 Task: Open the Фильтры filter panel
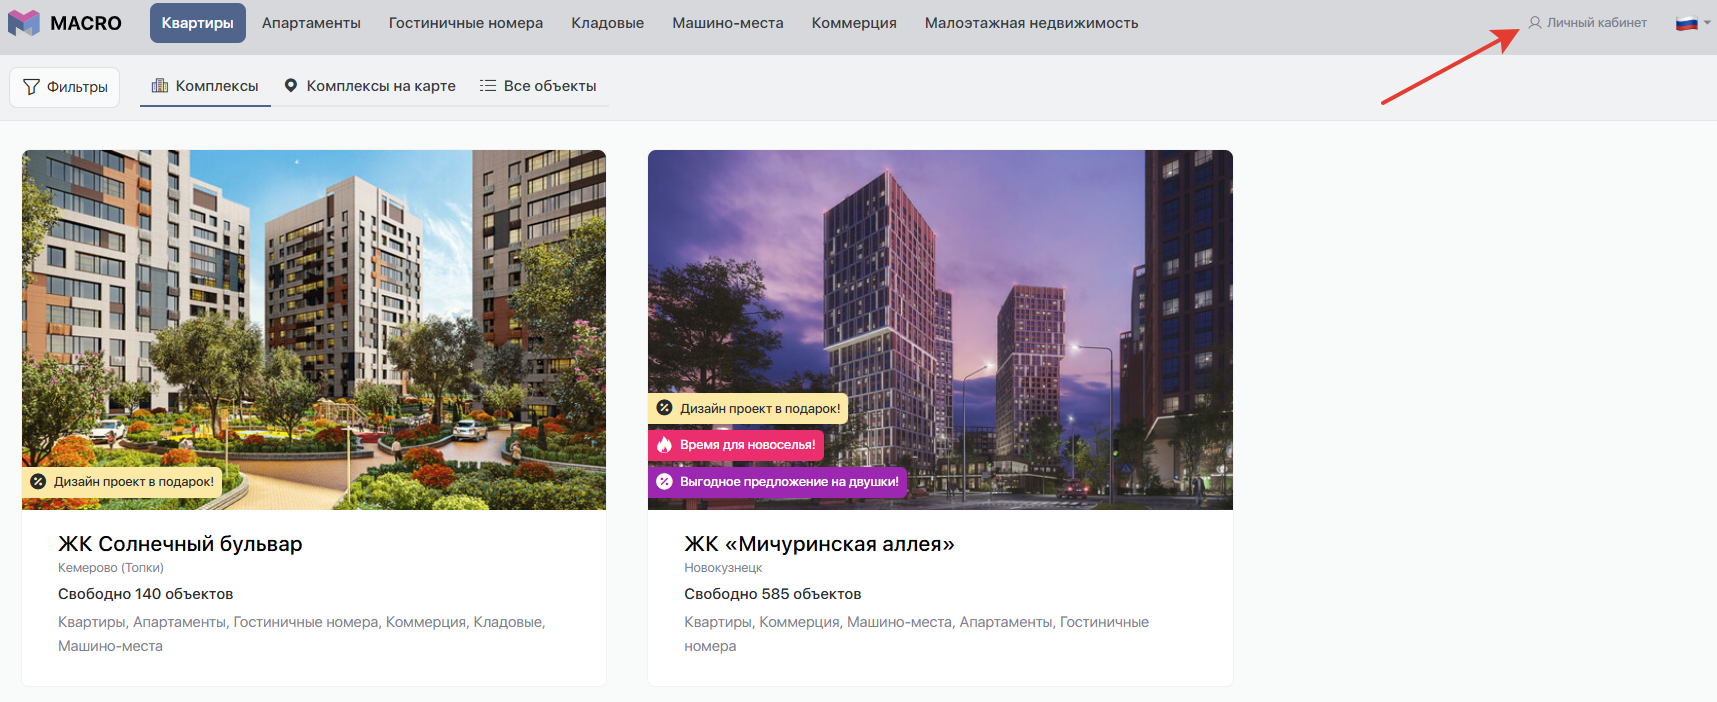coord(65,87)
